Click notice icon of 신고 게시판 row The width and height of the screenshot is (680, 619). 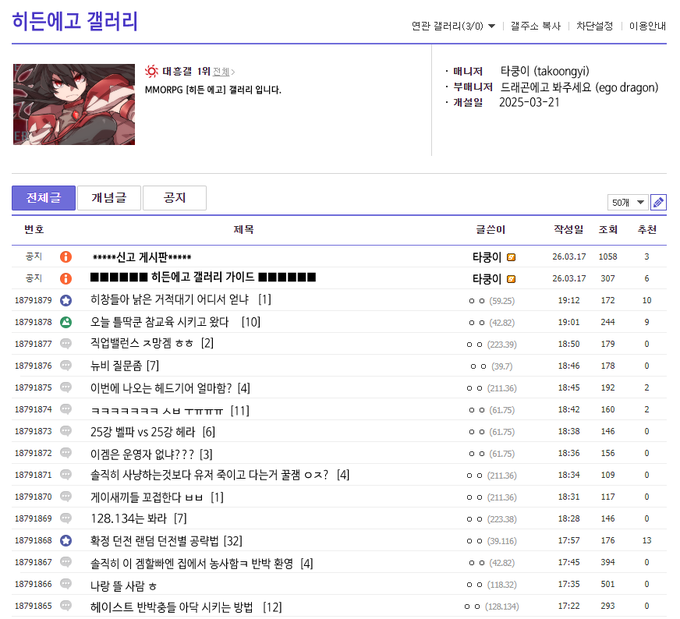[x=65, y=257]
